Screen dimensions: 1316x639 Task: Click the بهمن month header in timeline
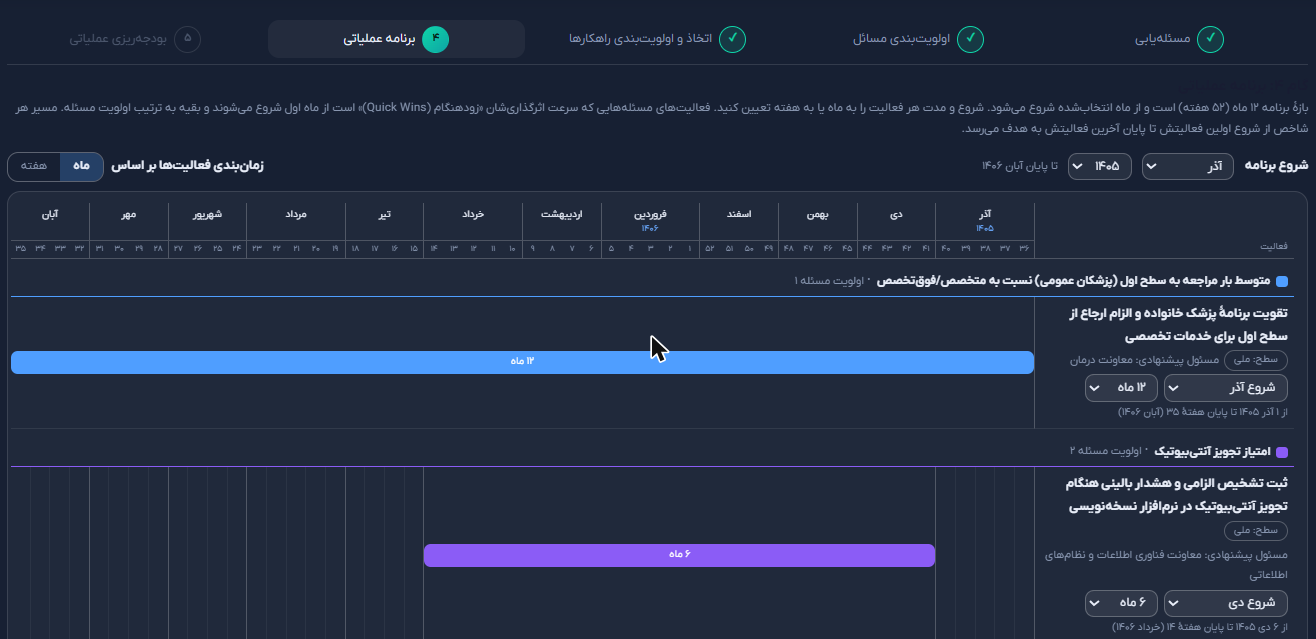click(x=817, y=214)
